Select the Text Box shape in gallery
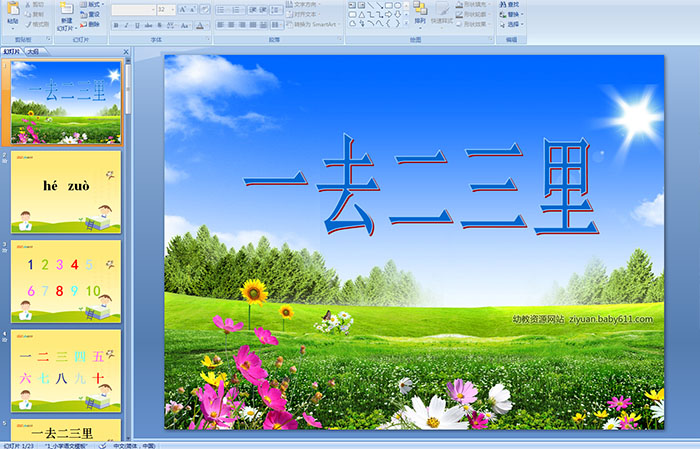This screenshot has width=700, height=449. (352, 5)
